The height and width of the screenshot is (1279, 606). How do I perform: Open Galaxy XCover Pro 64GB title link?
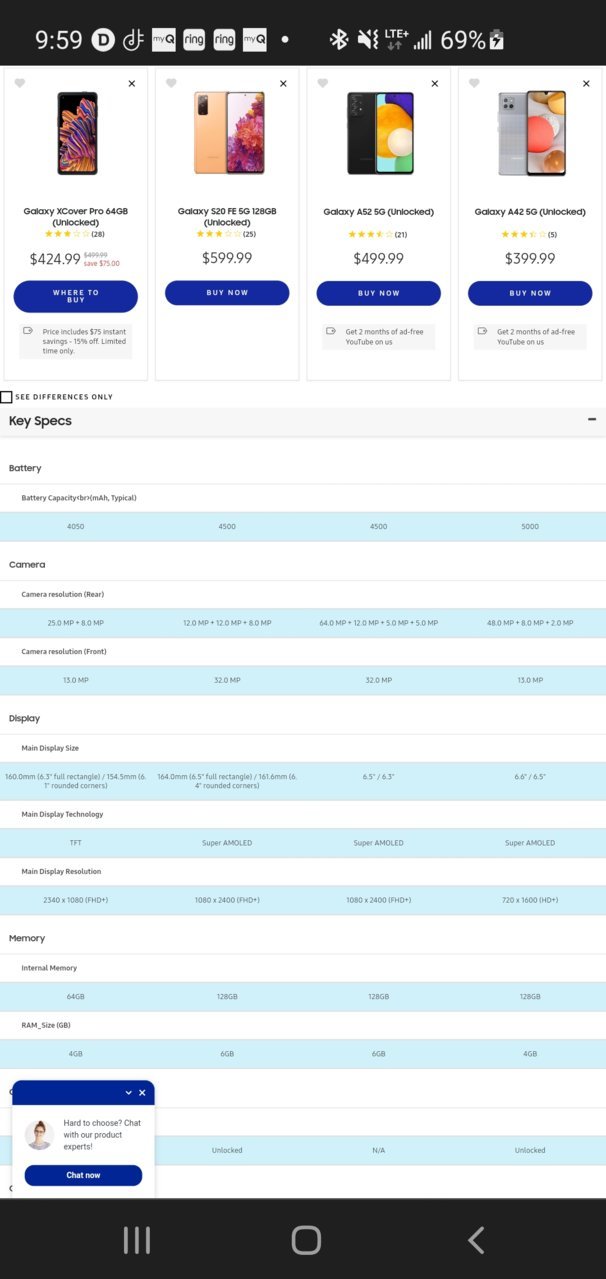pyautogui.click(x=76, y=217)
